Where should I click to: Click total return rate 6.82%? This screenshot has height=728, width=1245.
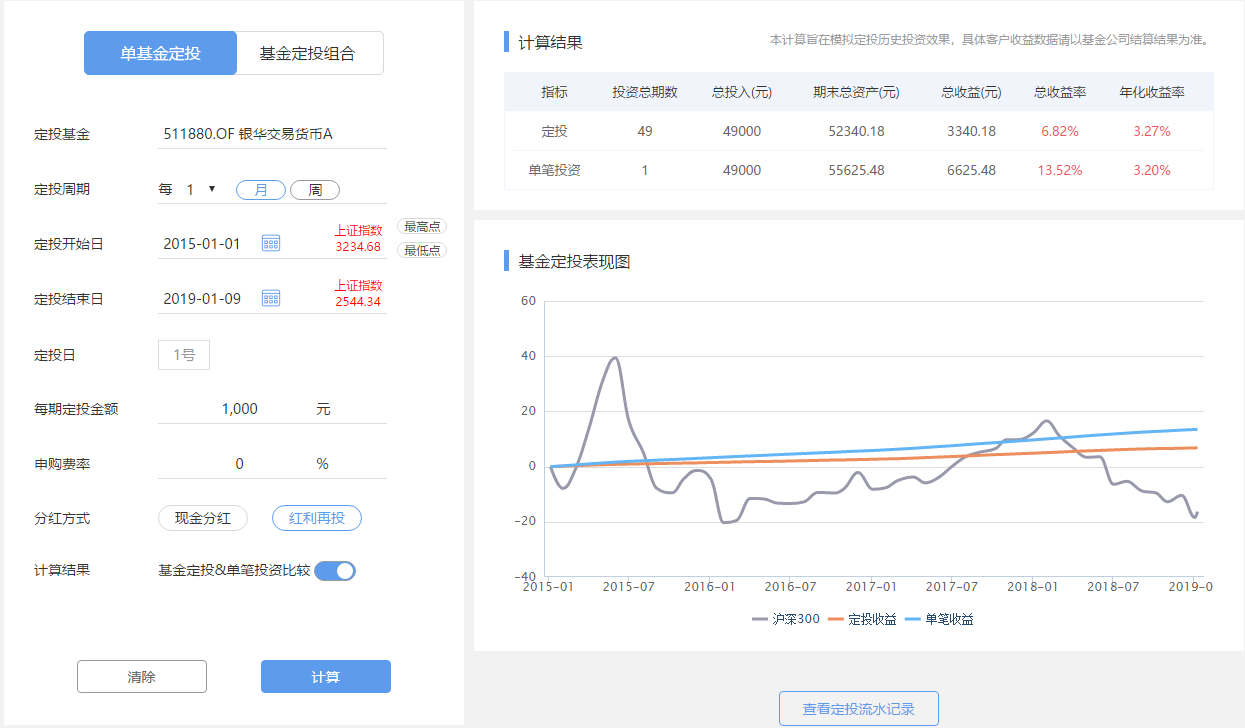coord(1060,131)
